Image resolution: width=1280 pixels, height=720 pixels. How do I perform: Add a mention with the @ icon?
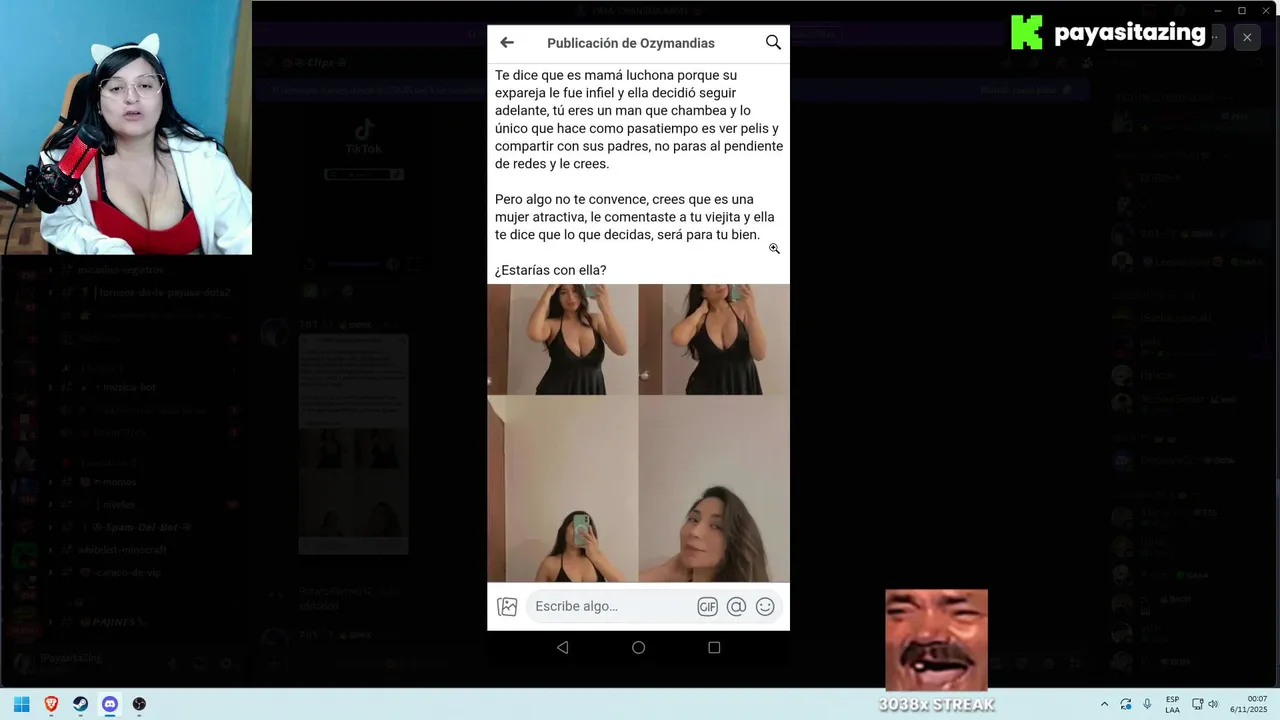pos(737,606)
